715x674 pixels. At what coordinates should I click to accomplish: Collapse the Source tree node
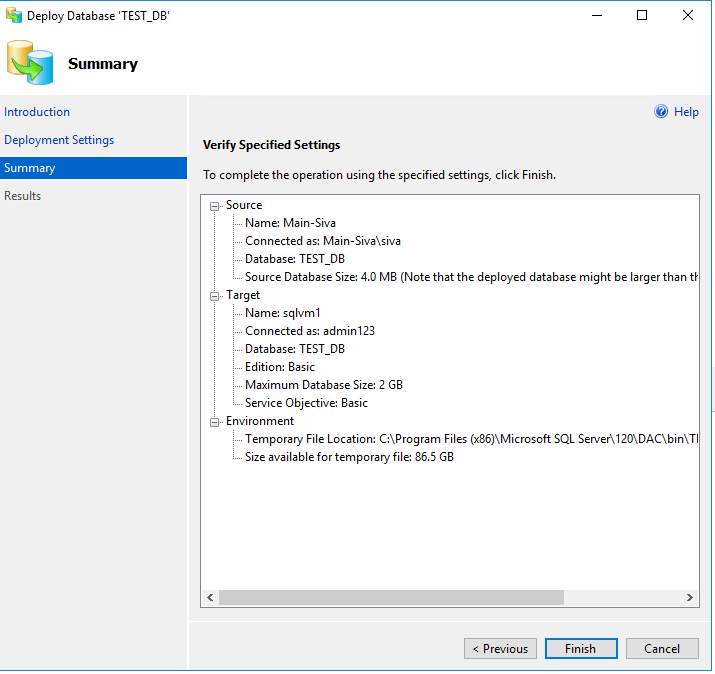click(x=214, y=205)
